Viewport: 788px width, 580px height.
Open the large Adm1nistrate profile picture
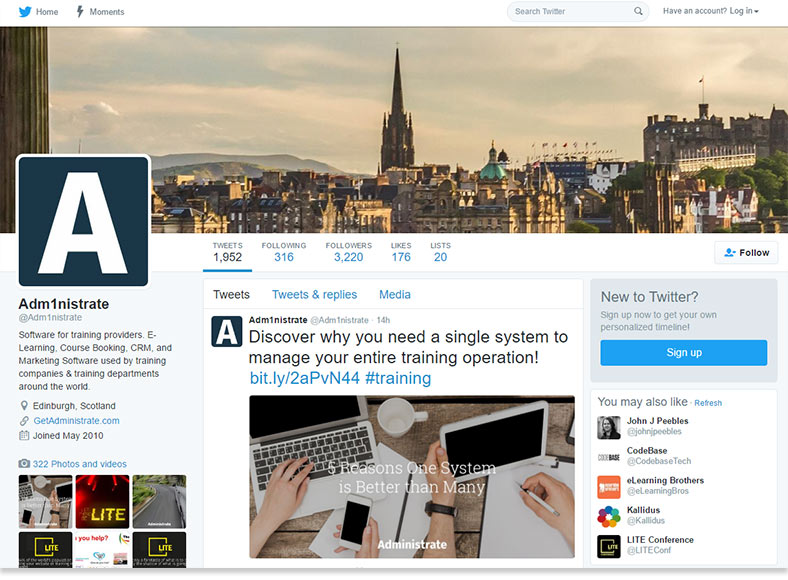coord(83,221)
